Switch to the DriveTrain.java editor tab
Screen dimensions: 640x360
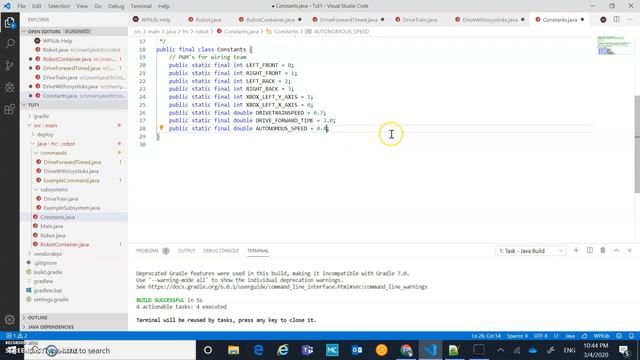click(x=416, y=20)
